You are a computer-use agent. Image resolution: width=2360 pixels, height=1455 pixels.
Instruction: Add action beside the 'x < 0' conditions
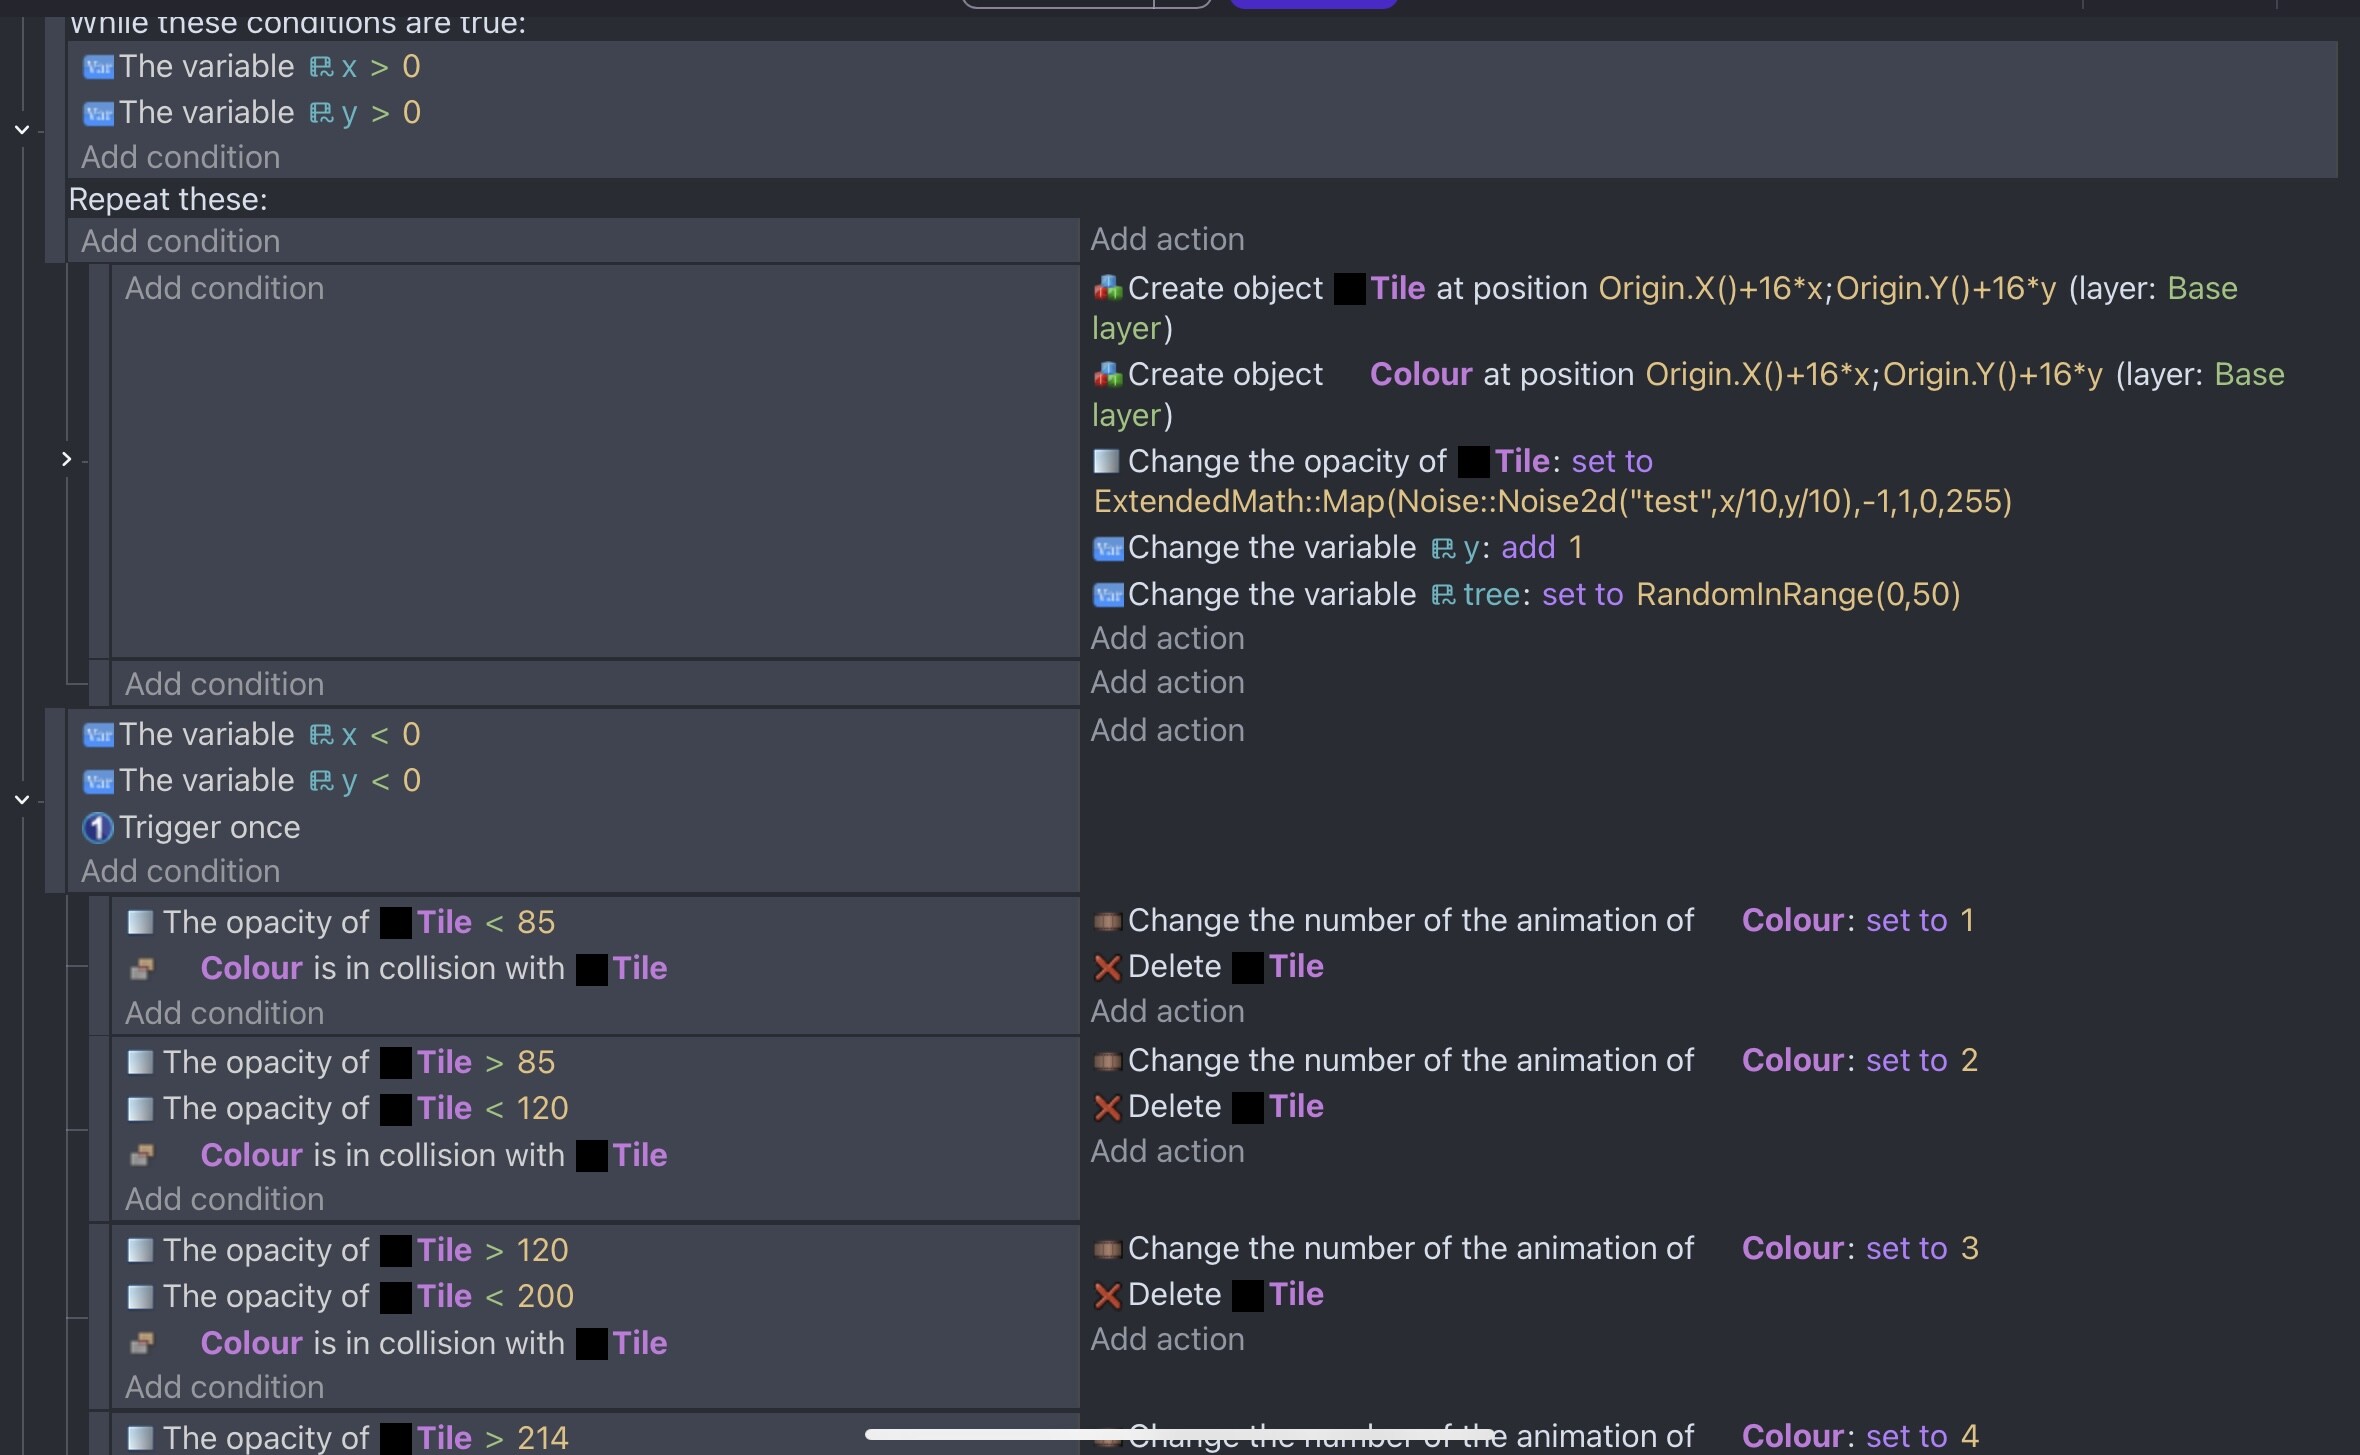pyautogui.click(x=1168, y=730)
